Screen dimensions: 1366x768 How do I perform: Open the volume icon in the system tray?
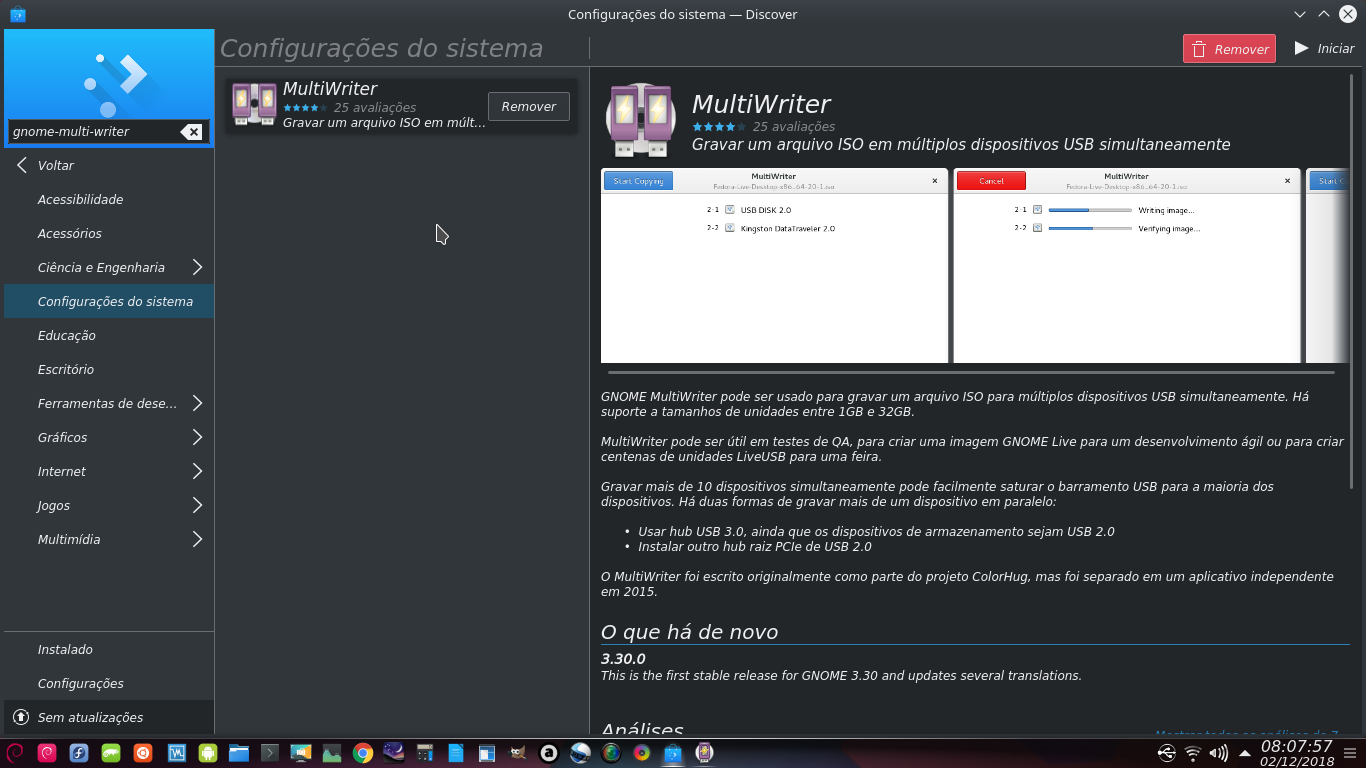(1218, 753)
